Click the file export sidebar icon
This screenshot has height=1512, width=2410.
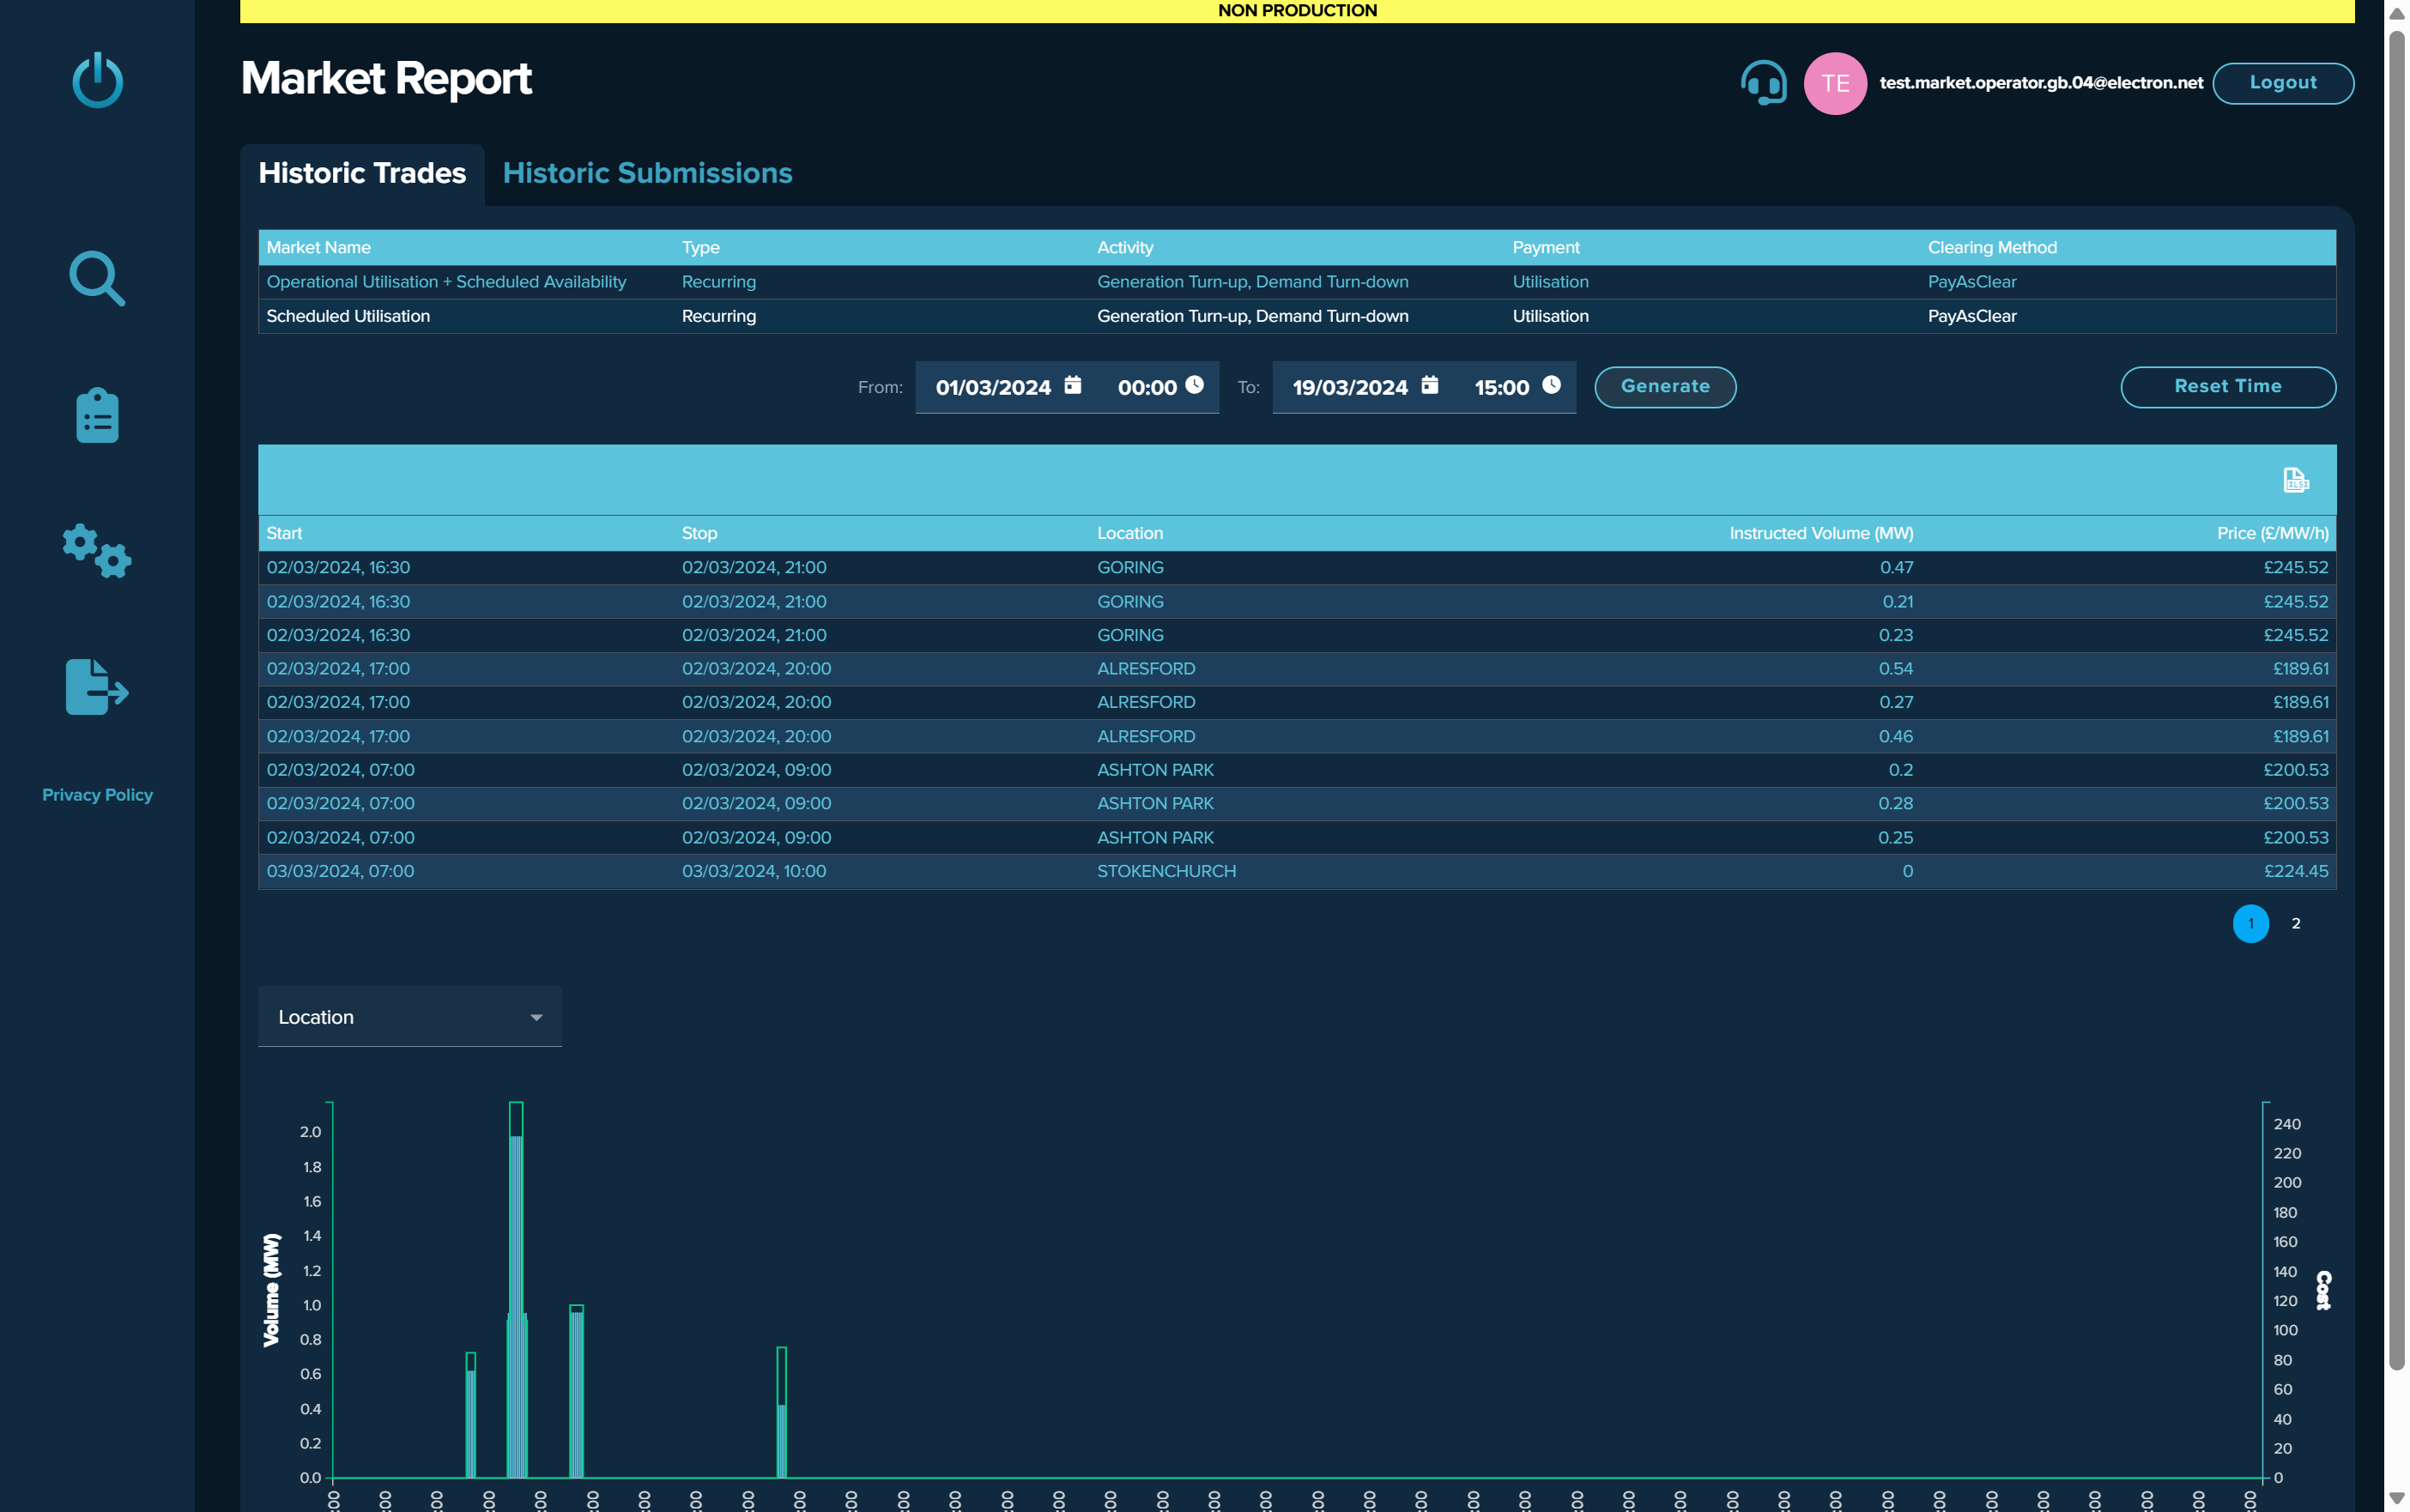coord(97,687)
